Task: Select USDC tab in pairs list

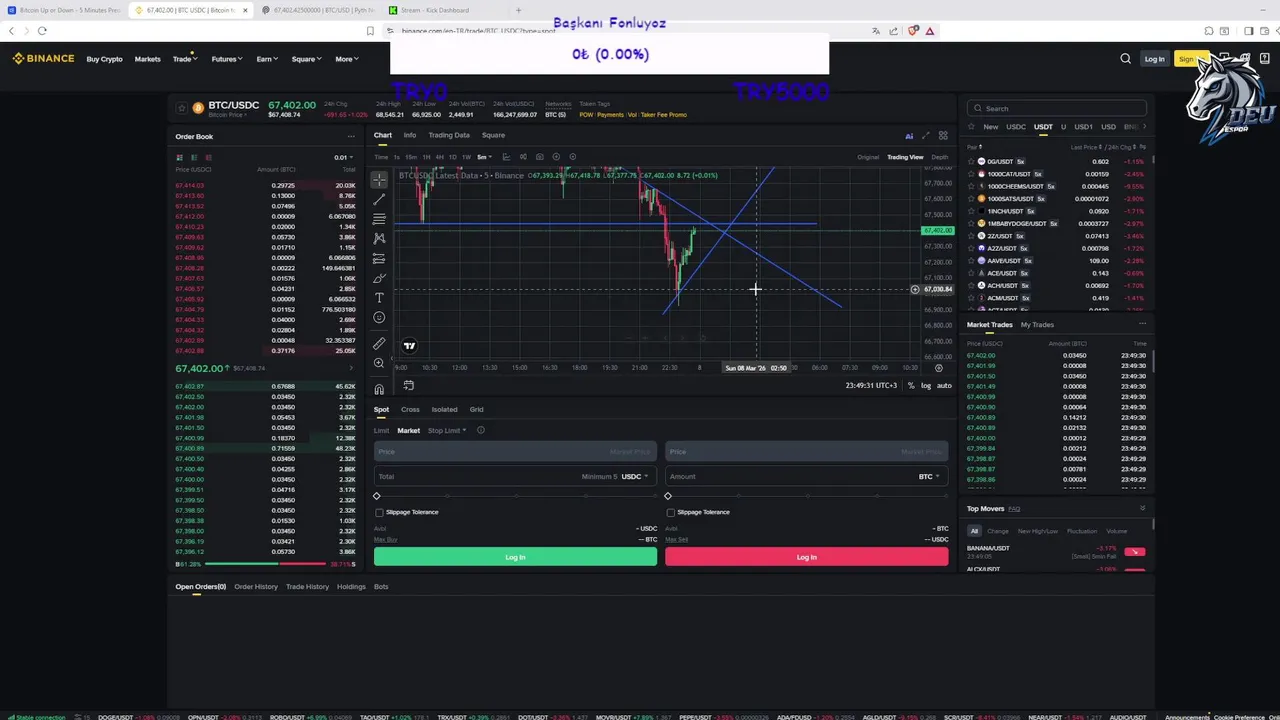Action: click(1016, 127)
